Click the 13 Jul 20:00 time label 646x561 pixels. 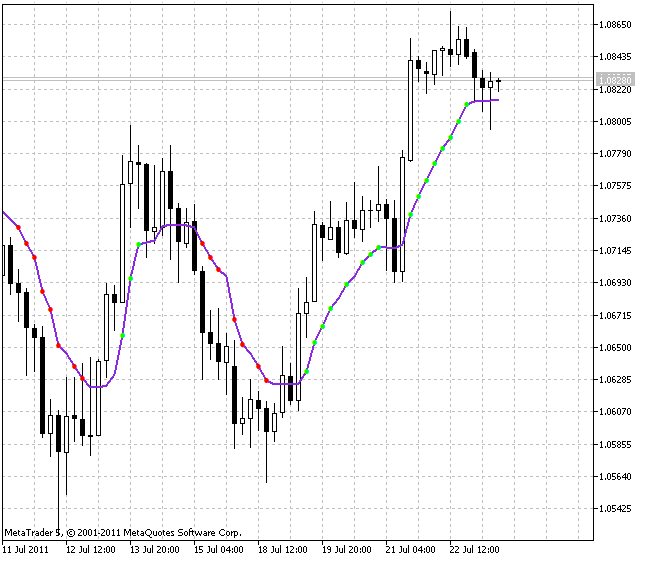tap(155, 550)
